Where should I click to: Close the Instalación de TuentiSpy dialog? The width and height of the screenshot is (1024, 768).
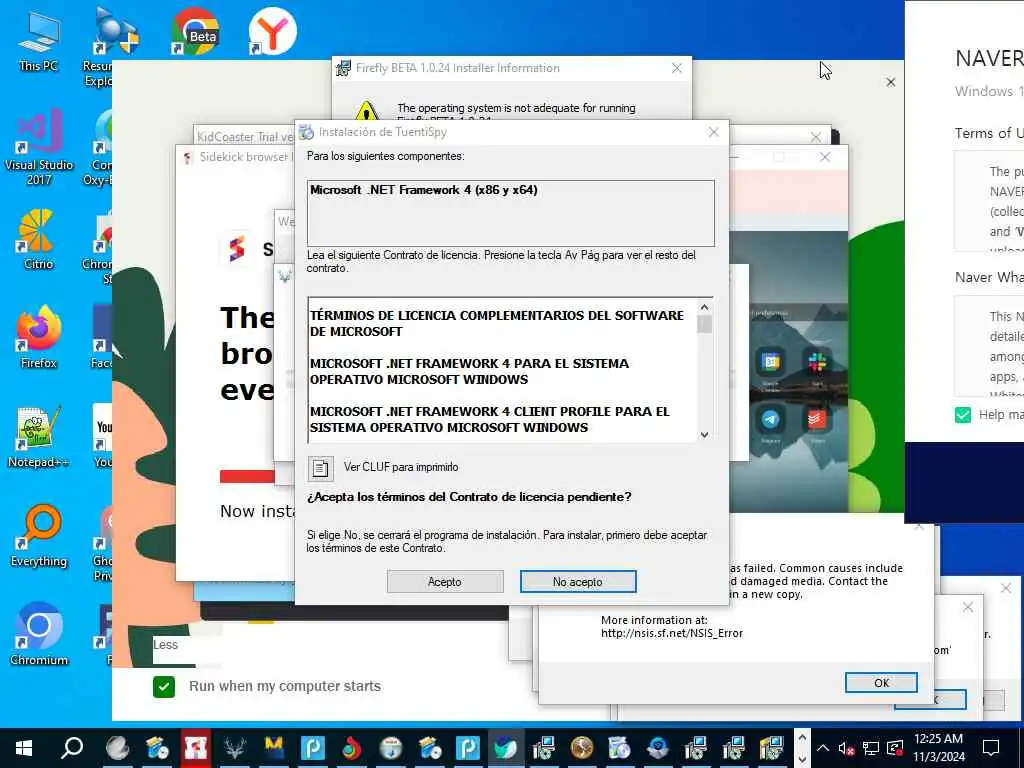point(714,133)
